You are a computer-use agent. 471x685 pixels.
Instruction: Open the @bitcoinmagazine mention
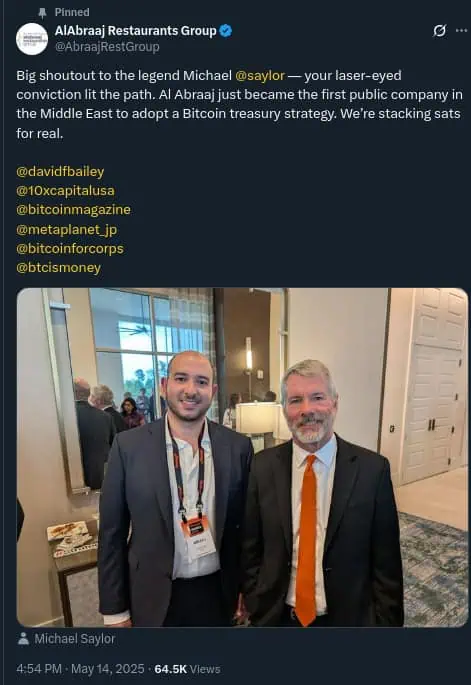[x=73, y=210]
